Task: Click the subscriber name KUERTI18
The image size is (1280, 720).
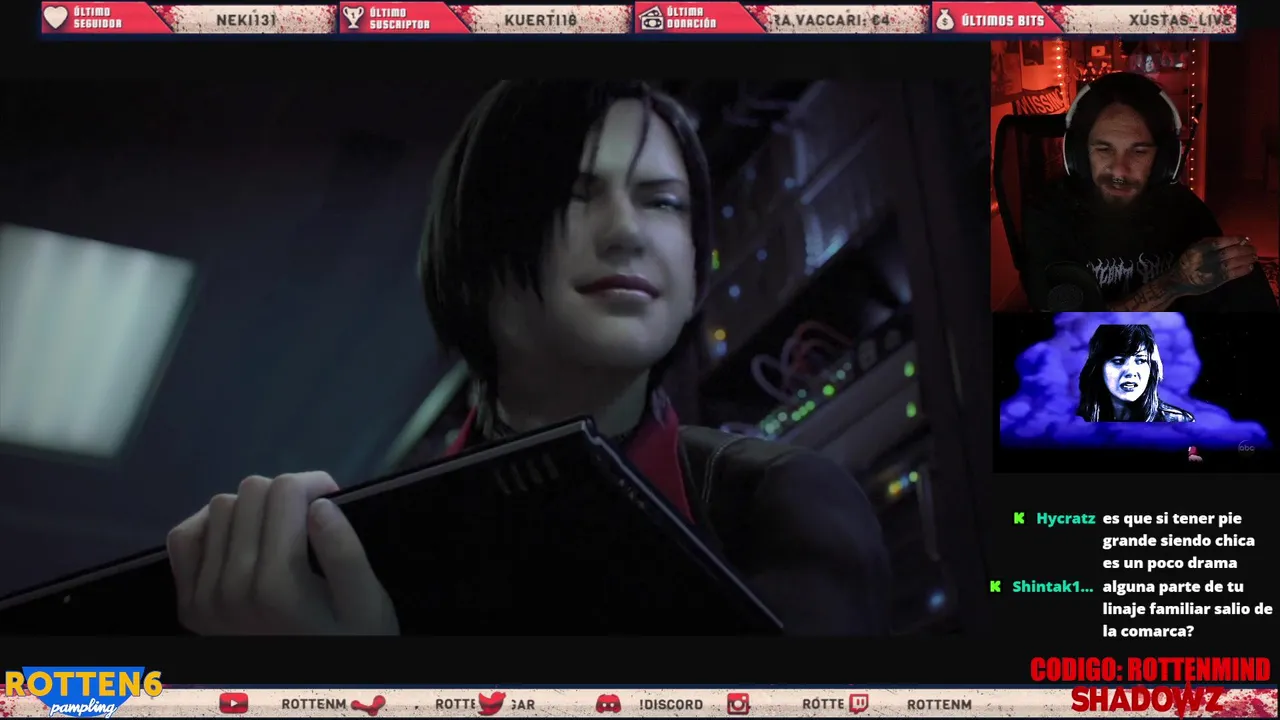Action: (x=541, y=19)
